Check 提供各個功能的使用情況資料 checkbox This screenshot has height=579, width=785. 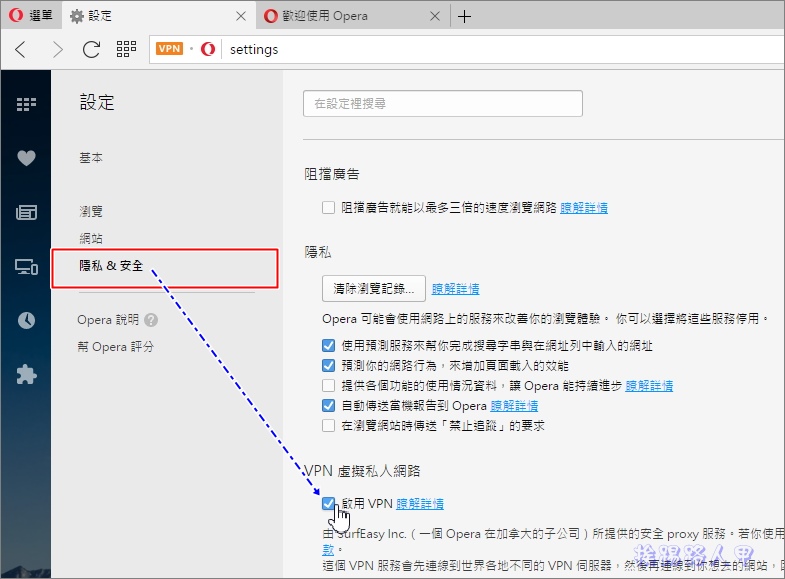[328, 385]
